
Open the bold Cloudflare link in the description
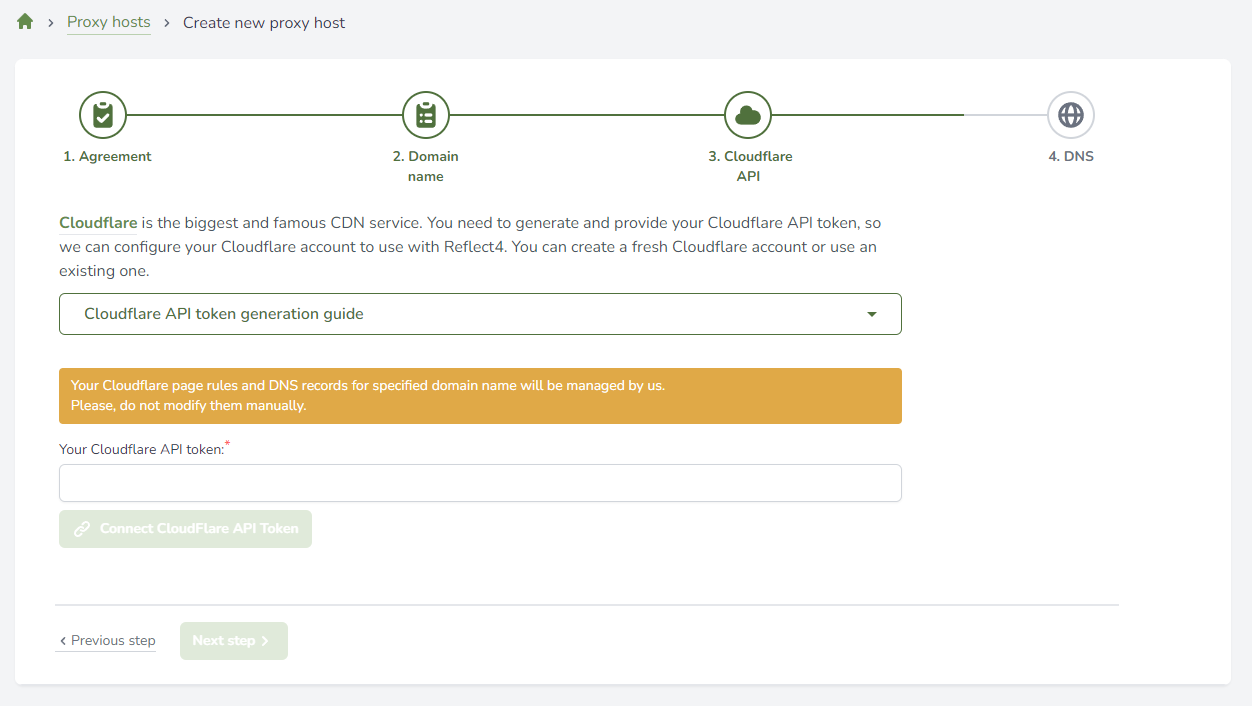click(x=98, y=223)
